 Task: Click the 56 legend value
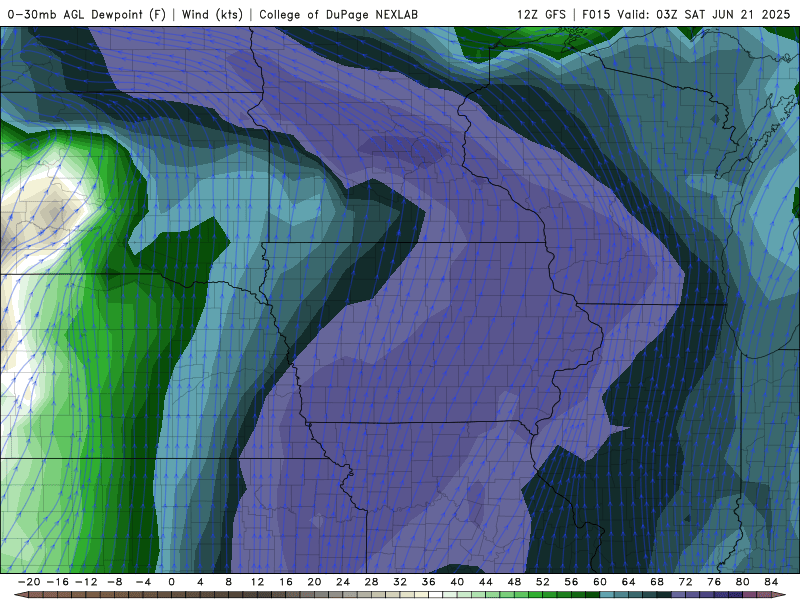[x=571, y=582]
